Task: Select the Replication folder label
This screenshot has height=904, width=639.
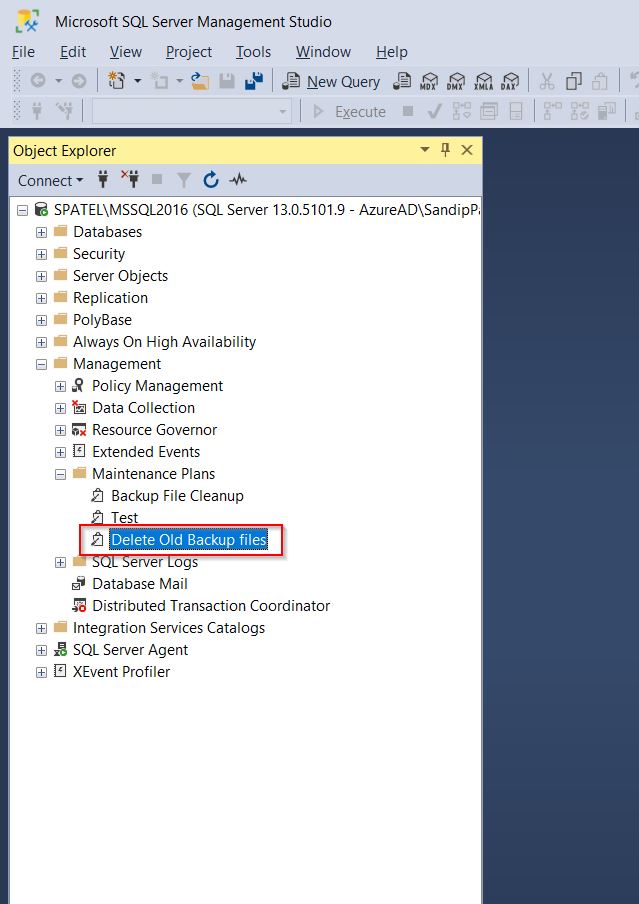Action: click(110, 297)
